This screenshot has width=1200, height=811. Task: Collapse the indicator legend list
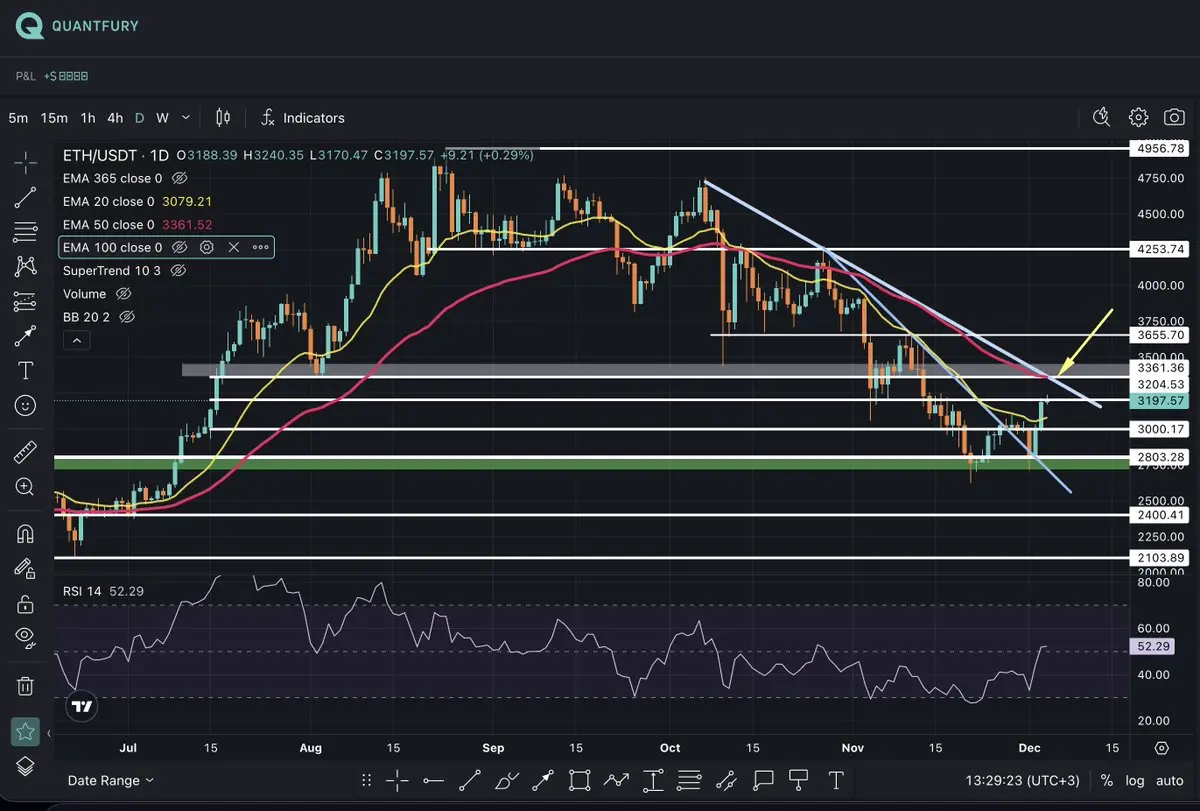pyautogui.click(x=77, y=341)
